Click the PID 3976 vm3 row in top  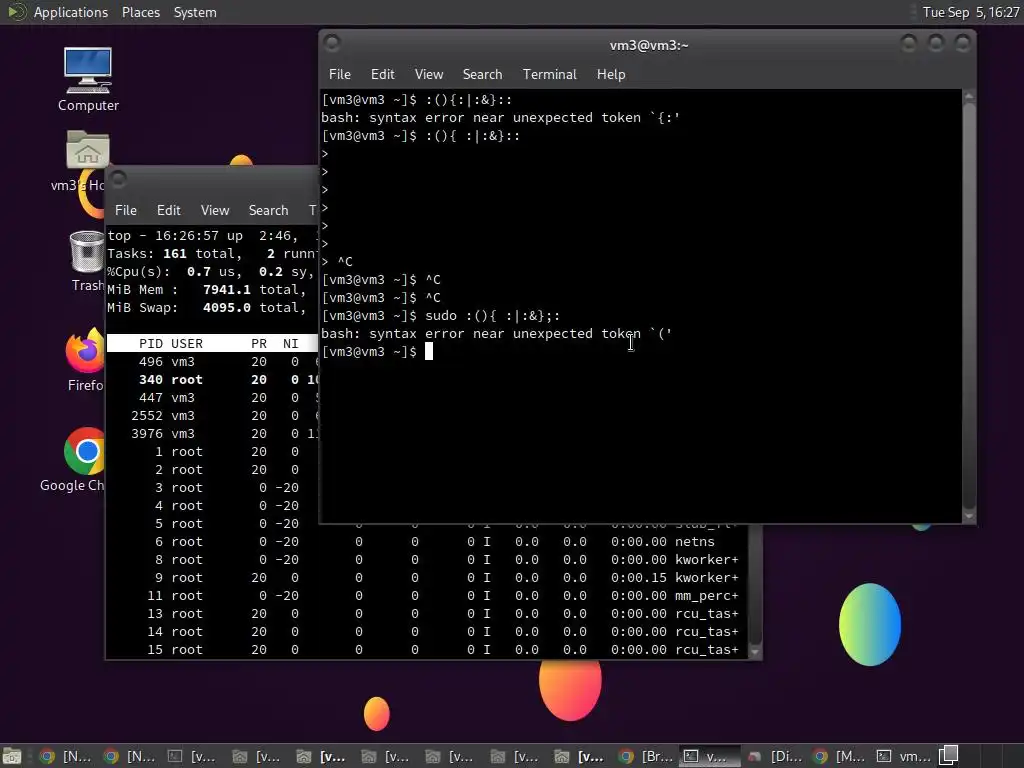212,434
